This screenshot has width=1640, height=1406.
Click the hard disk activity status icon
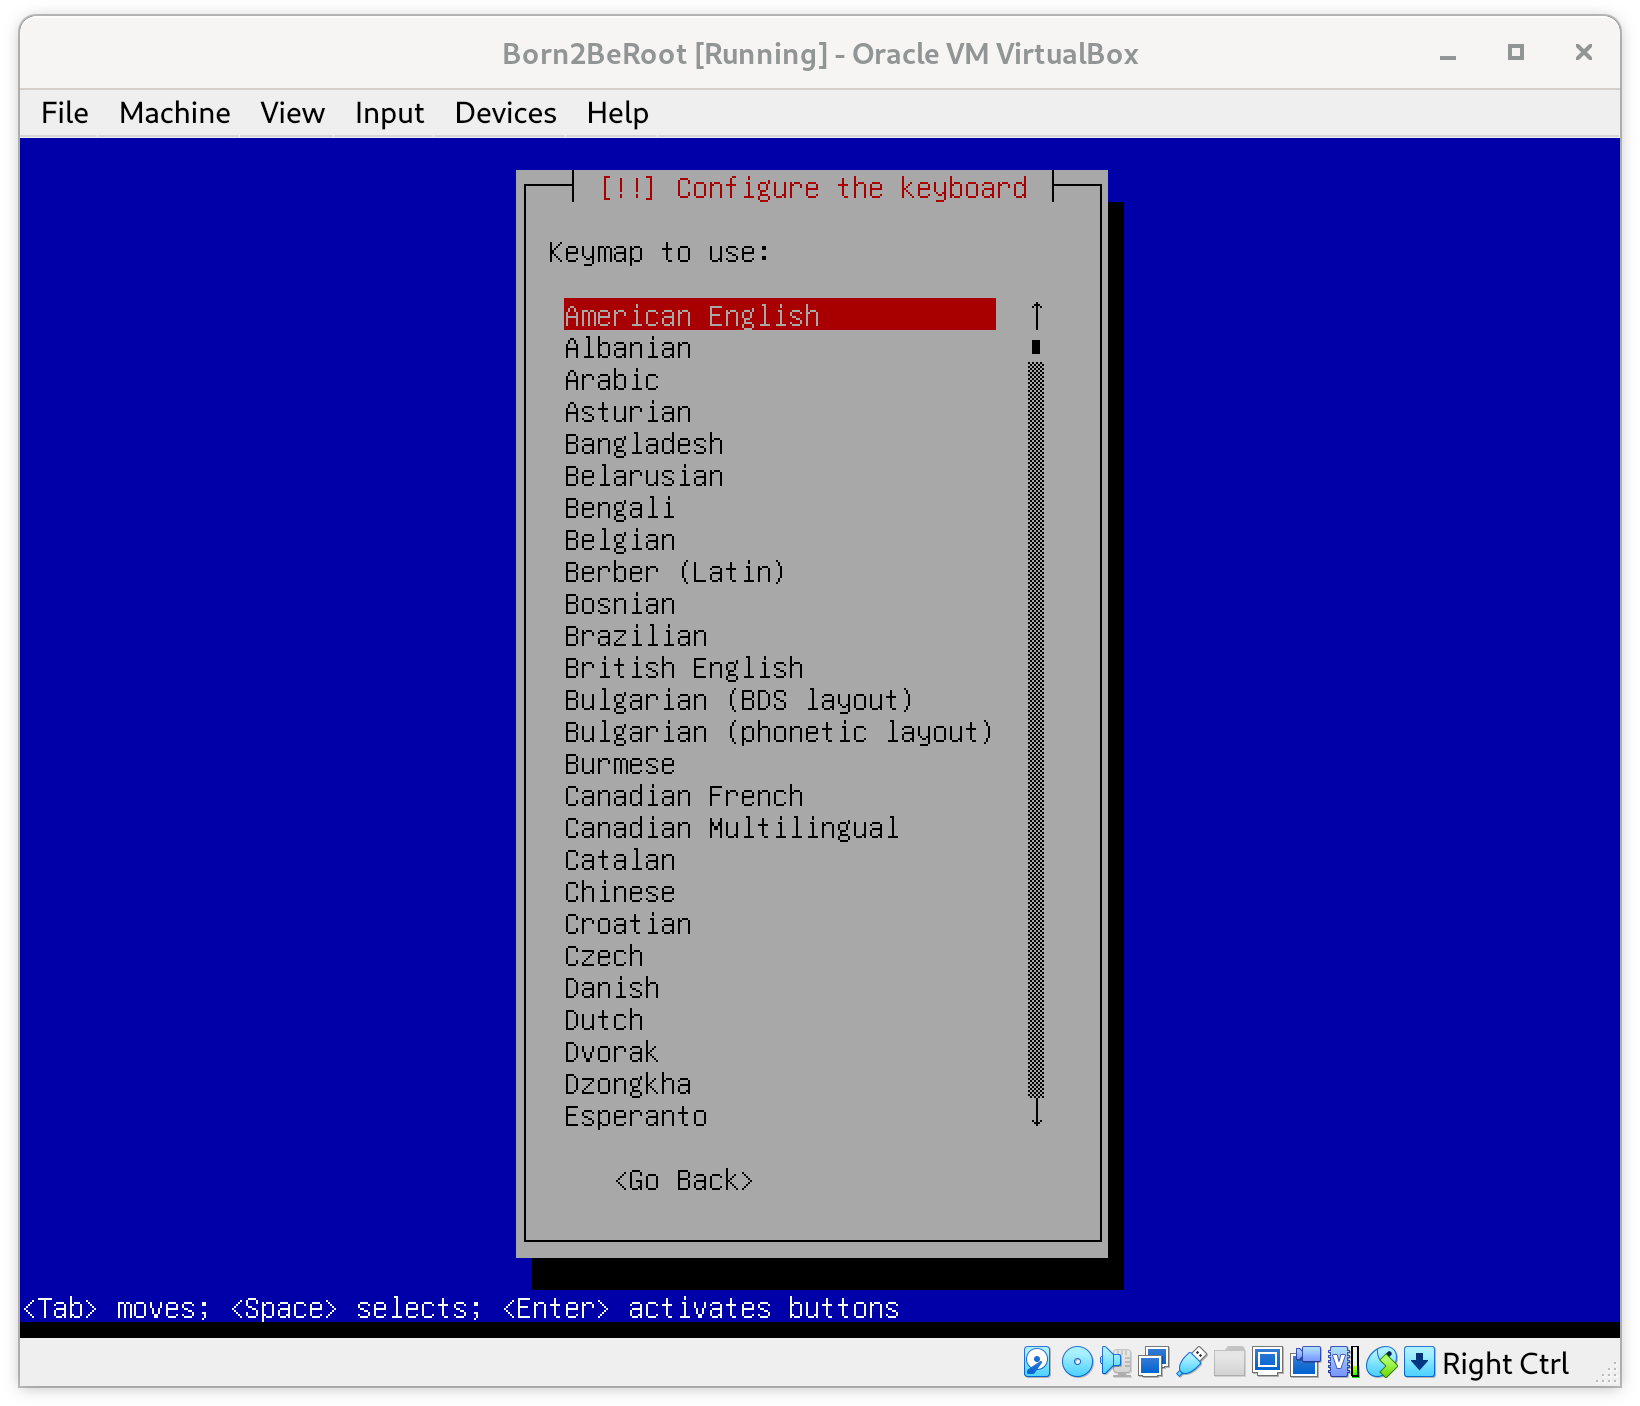click(x=1037, y=1362)
